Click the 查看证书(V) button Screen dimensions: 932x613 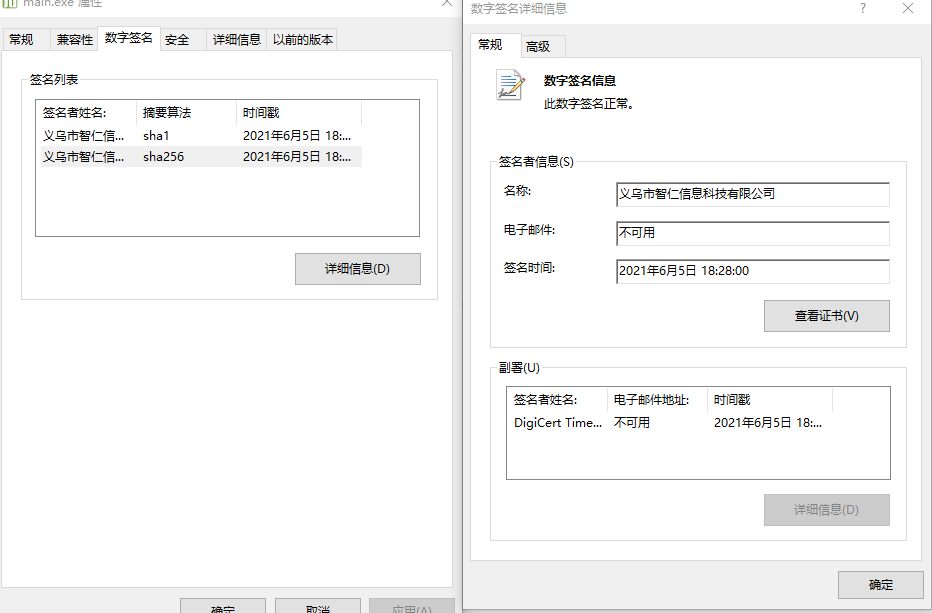[x=827, y=315]
